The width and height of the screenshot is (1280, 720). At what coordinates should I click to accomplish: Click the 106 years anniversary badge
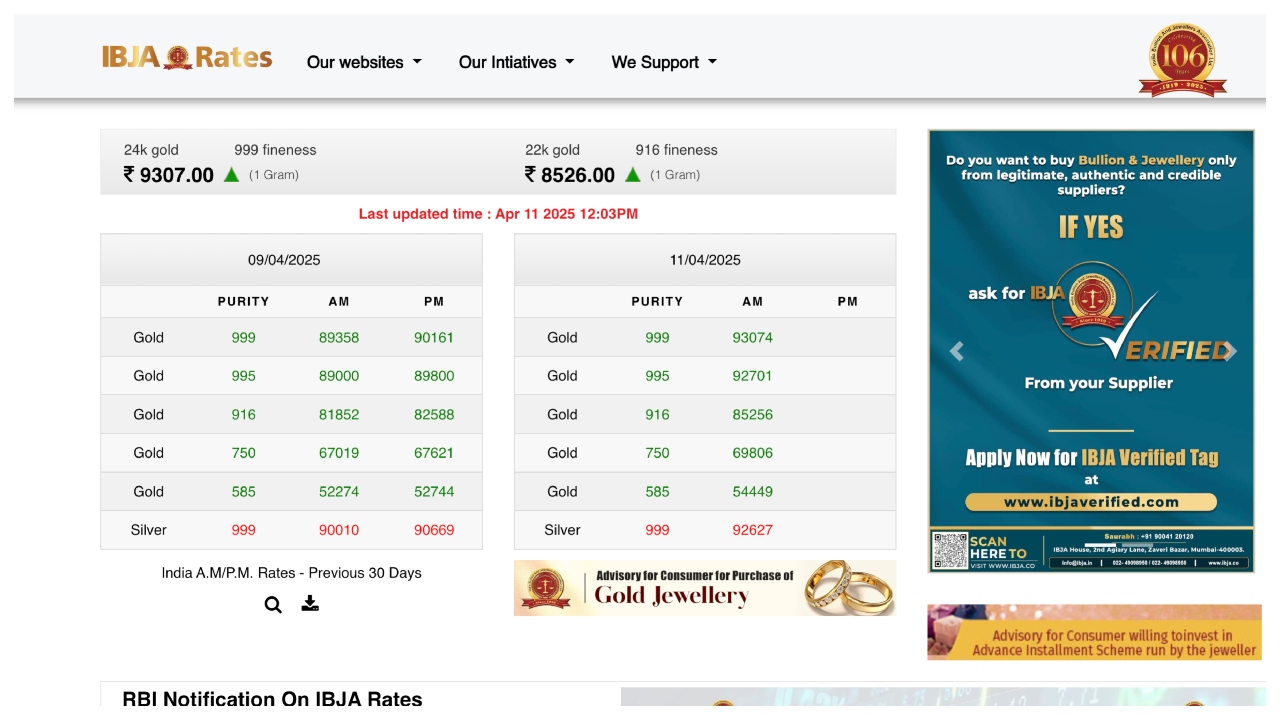[1182, 60]
